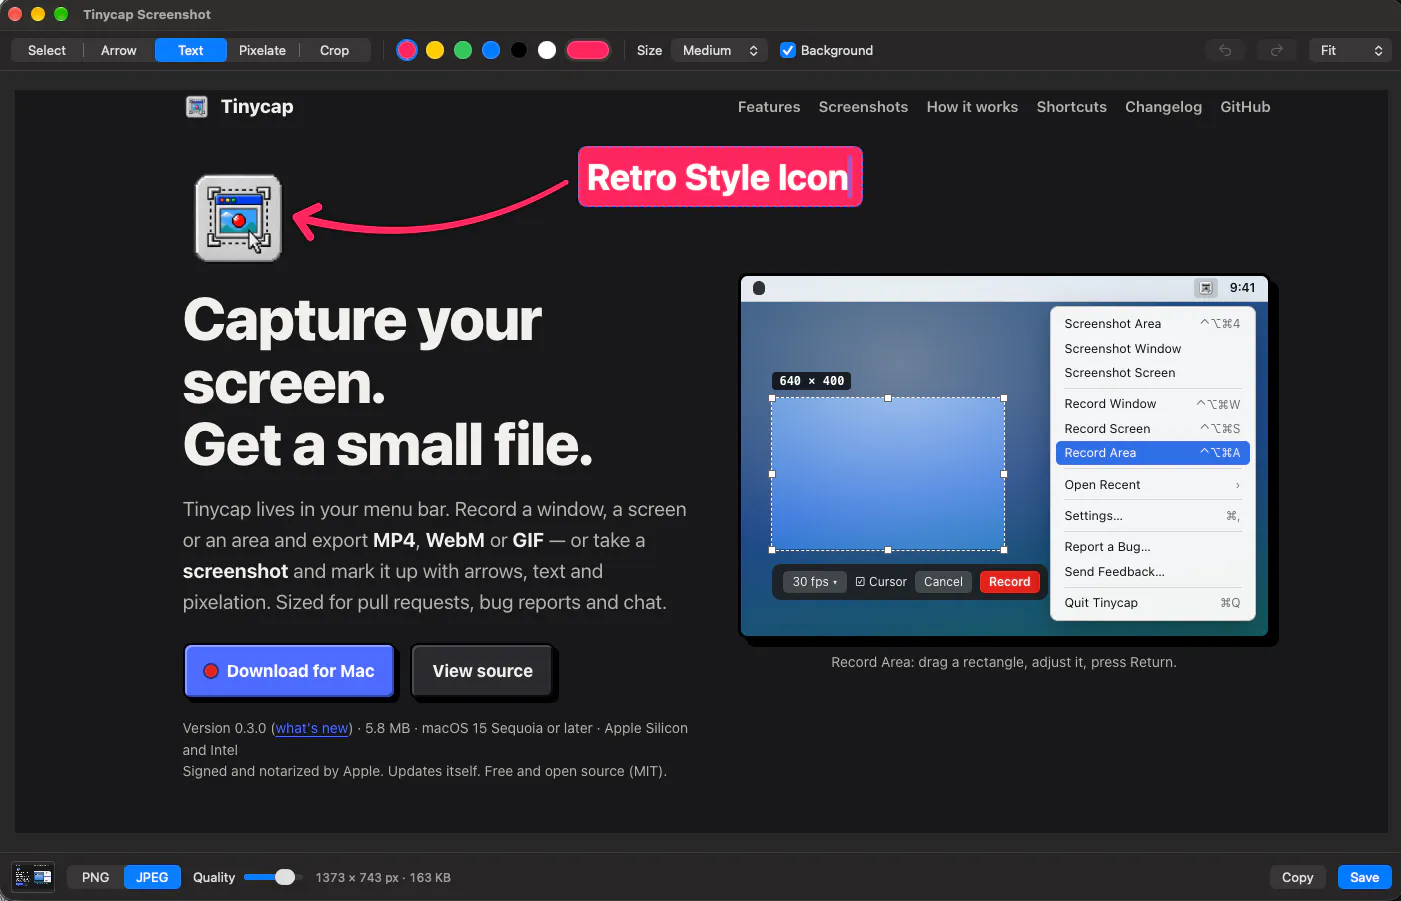1401x901 pixels.
Task: Click the screenshot thumbnail in bottom bar
Action: click(33, 877)
